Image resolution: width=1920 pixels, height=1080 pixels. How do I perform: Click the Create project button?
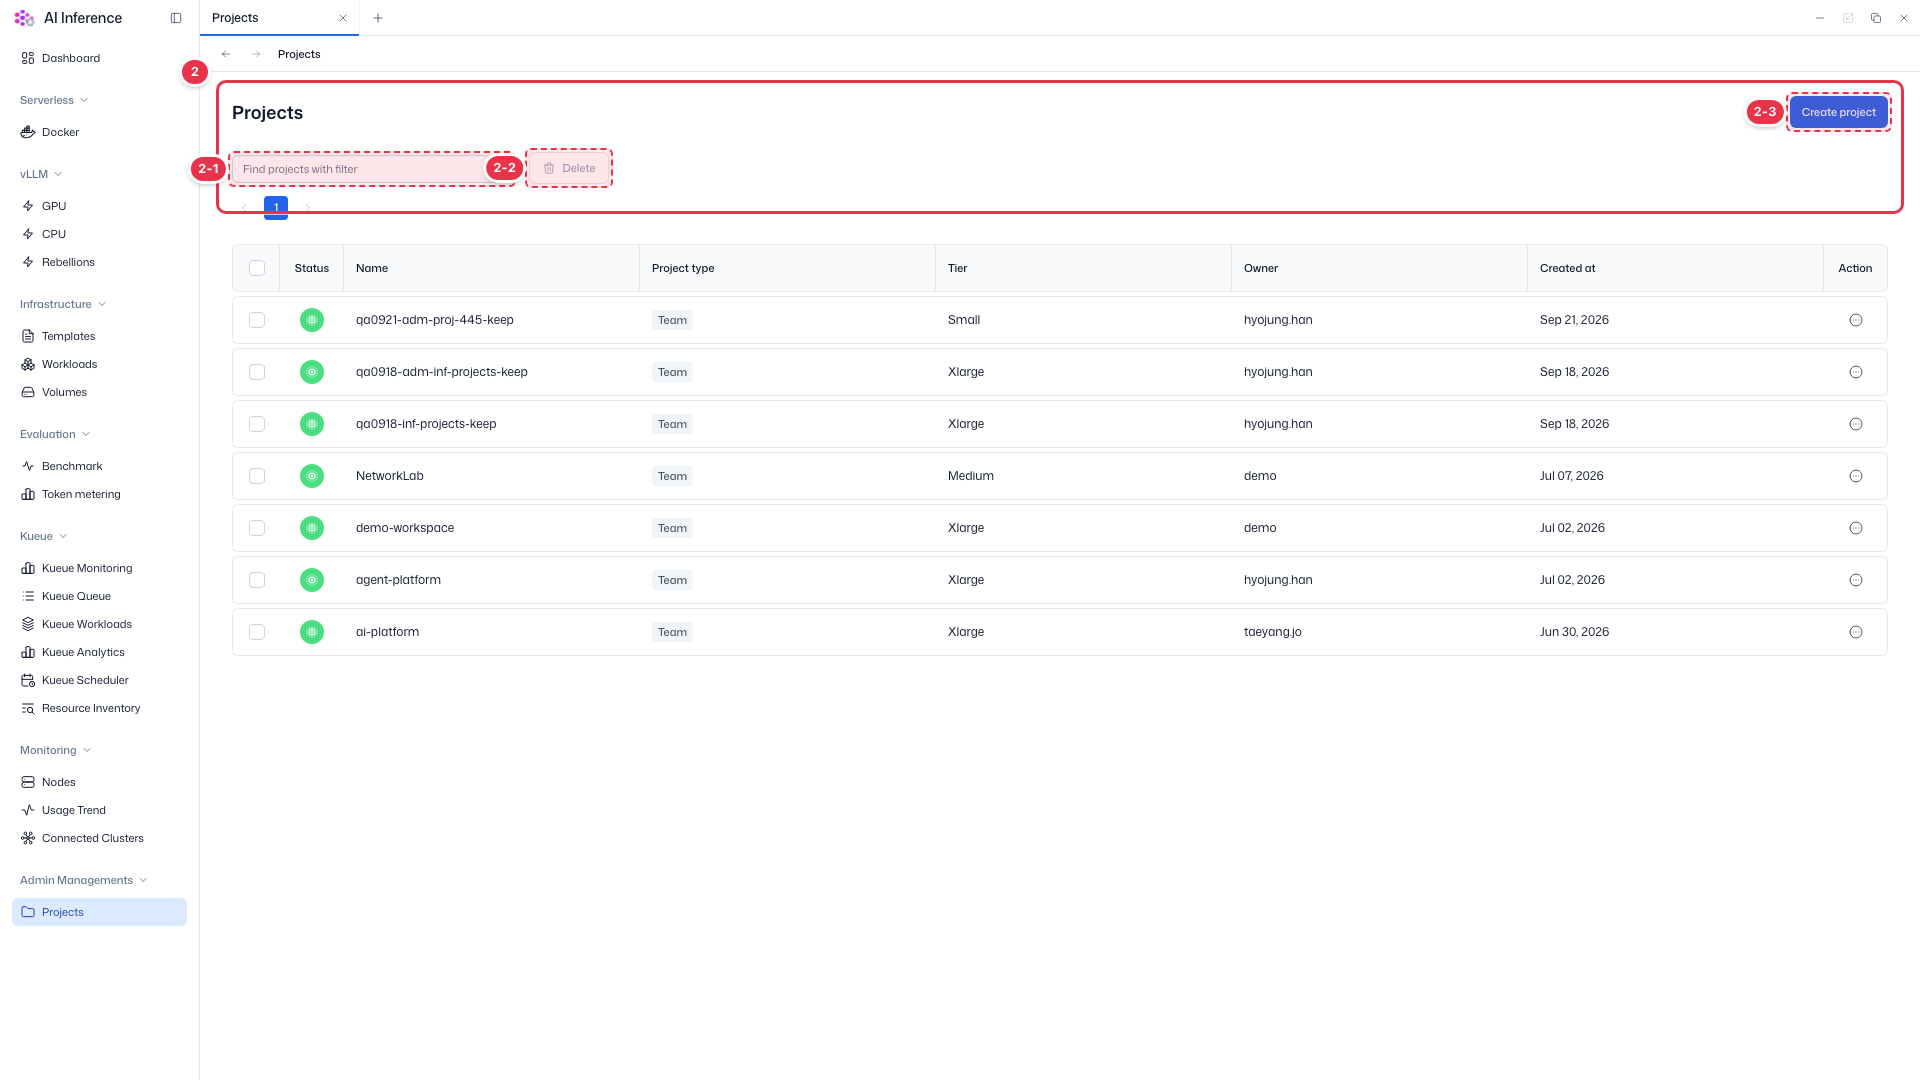(x=1838, y=112)
